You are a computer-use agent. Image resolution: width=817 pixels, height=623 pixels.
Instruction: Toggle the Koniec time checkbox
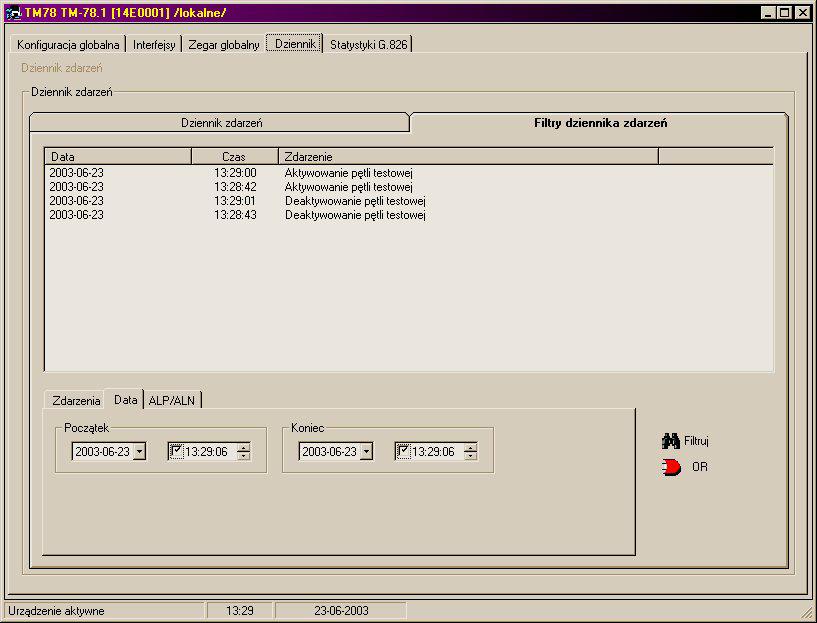[403, 451]
